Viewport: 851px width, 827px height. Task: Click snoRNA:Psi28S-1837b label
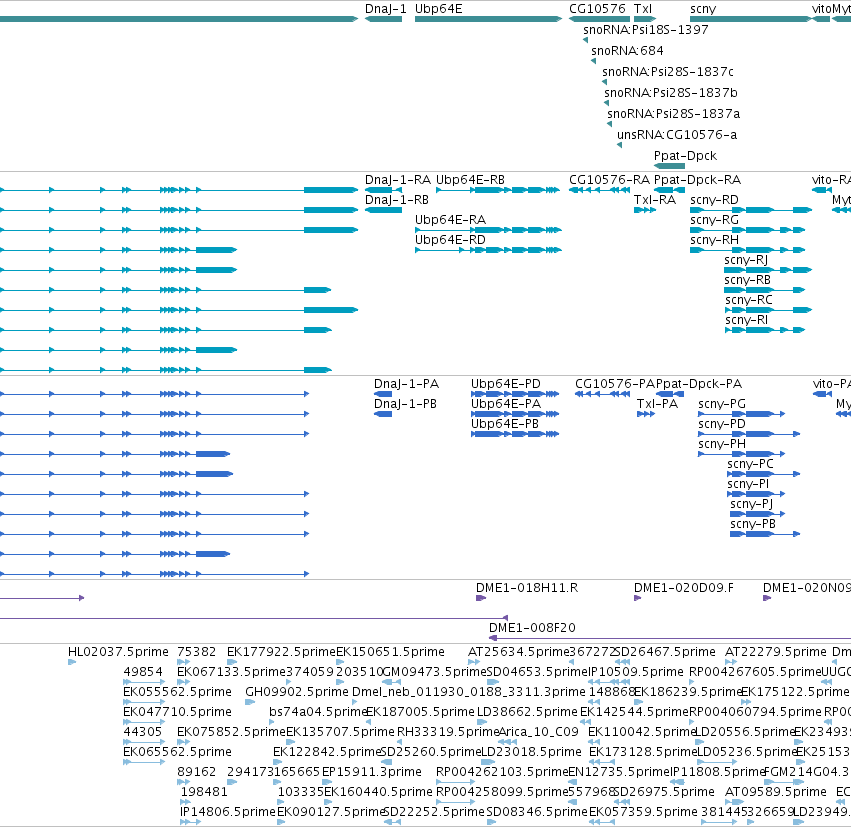pos(671,93)
